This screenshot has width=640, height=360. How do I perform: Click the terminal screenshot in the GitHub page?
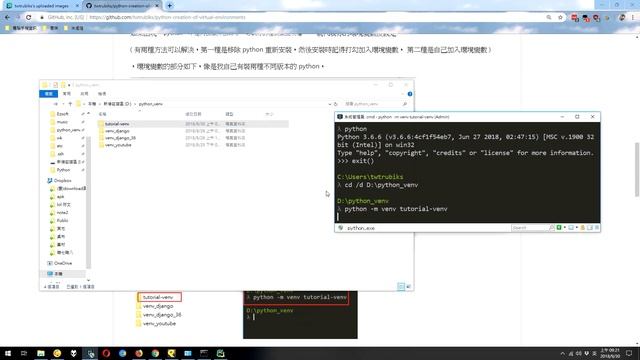pyautogui.click(x=300, y=315)
